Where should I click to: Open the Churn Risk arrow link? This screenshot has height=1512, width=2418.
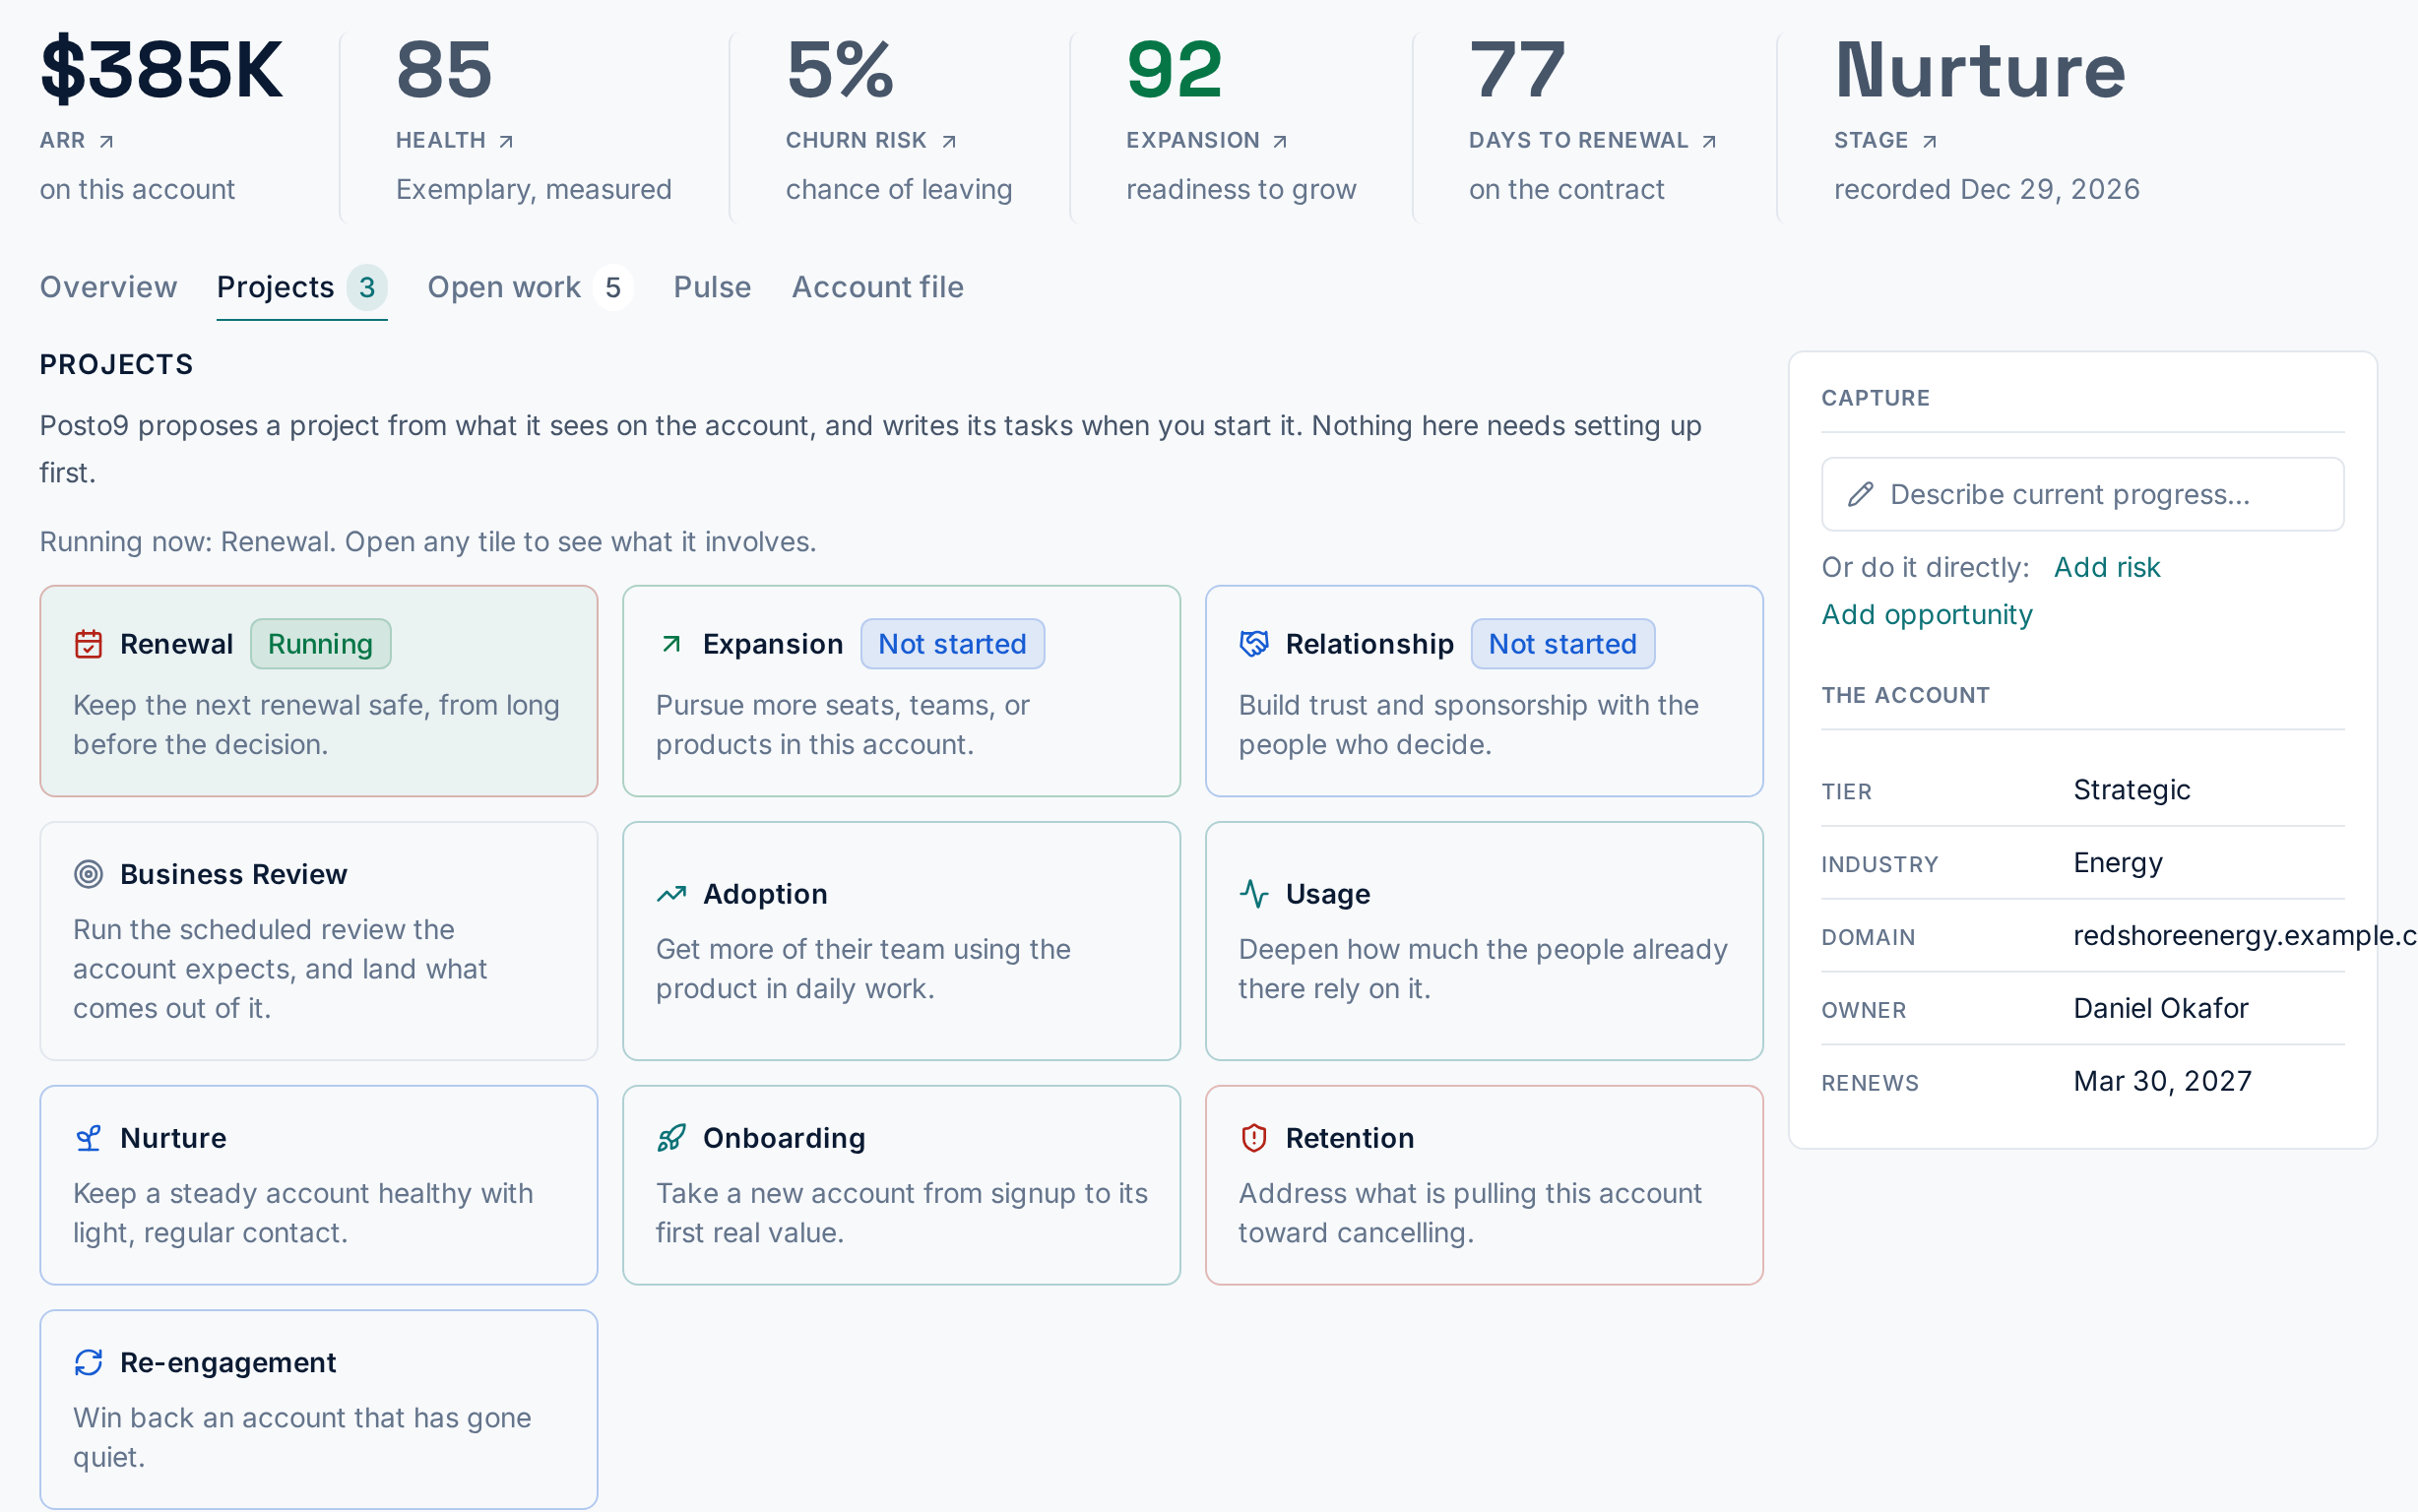point(949,141)
